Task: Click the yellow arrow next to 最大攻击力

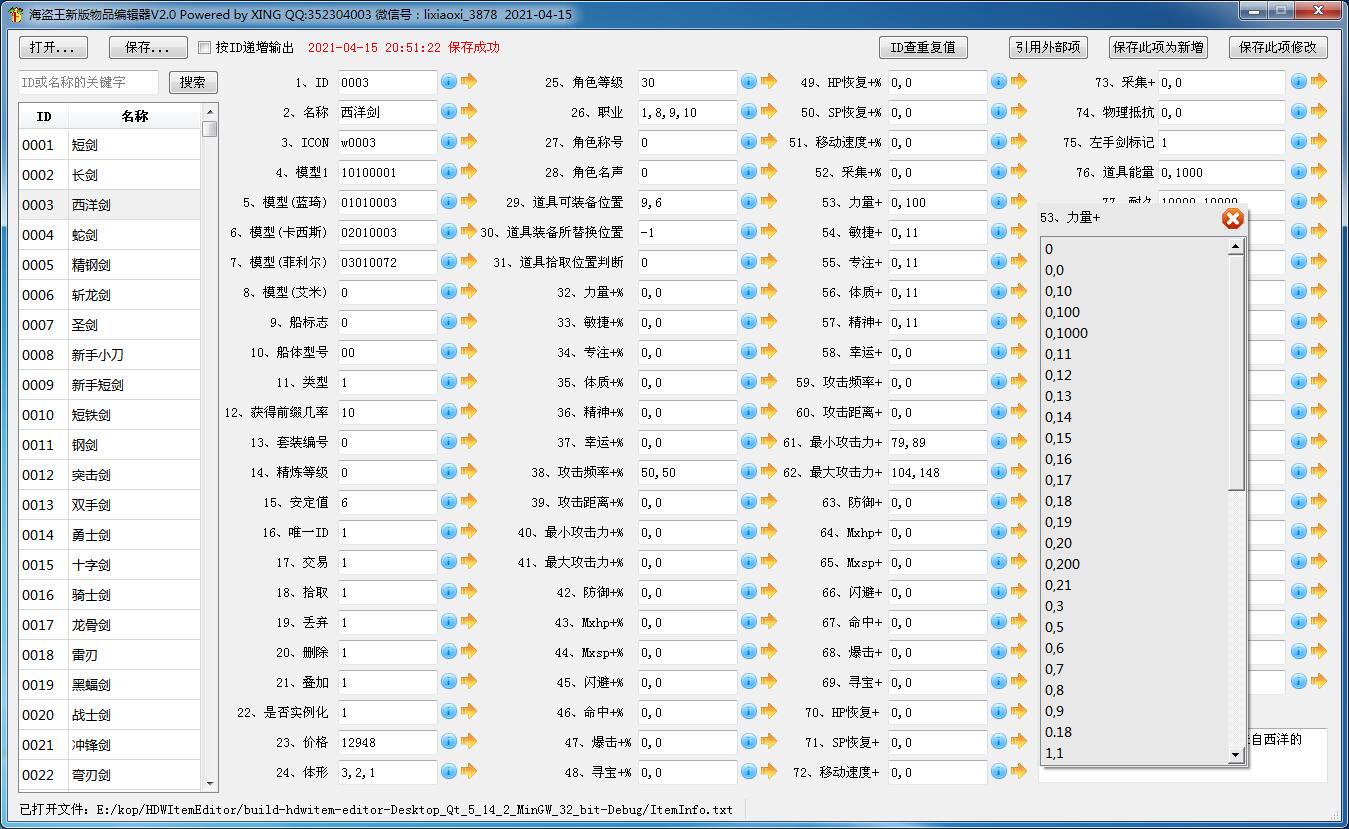Action: click(x=1018, y=472)
